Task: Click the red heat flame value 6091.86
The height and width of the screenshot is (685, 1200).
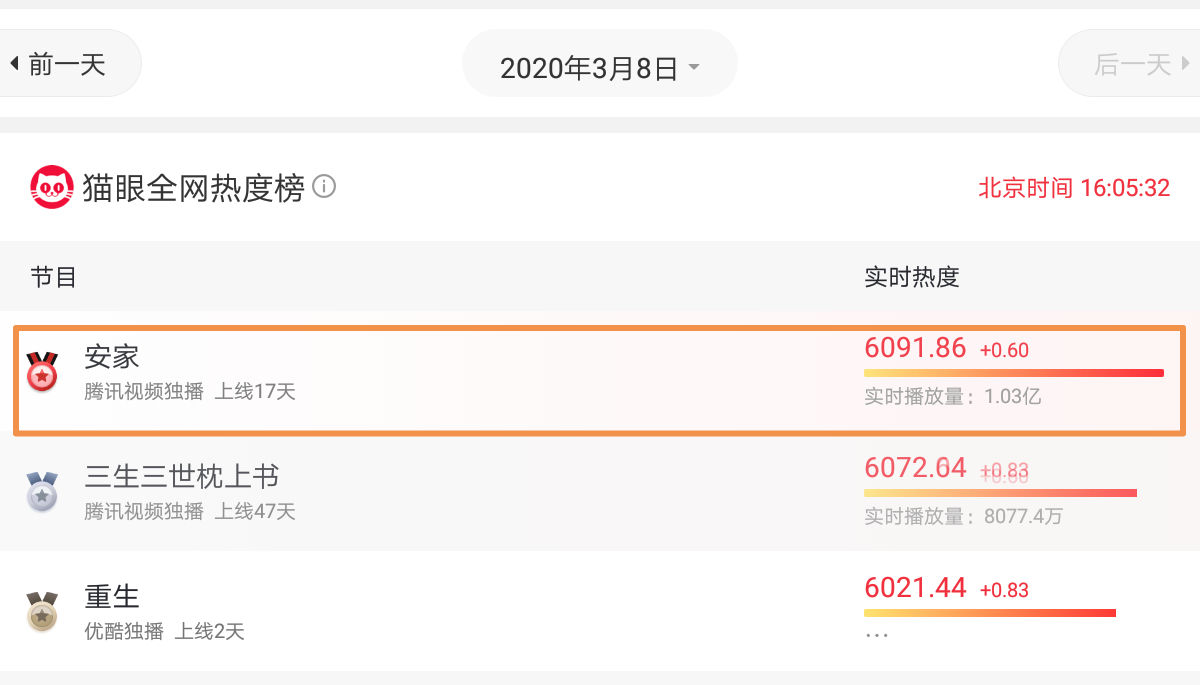Action: [915, 348]
